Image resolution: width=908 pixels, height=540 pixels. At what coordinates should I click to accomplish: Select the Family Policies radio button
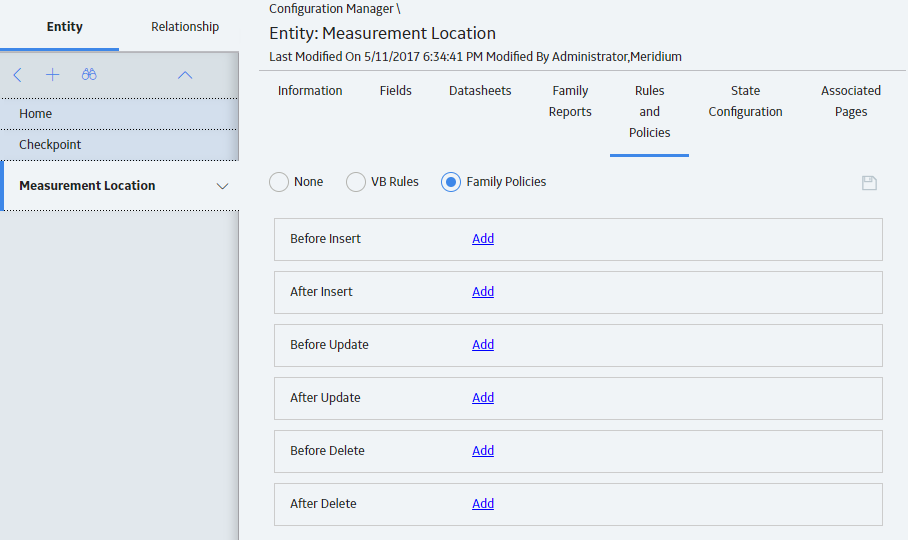[451, 182]
